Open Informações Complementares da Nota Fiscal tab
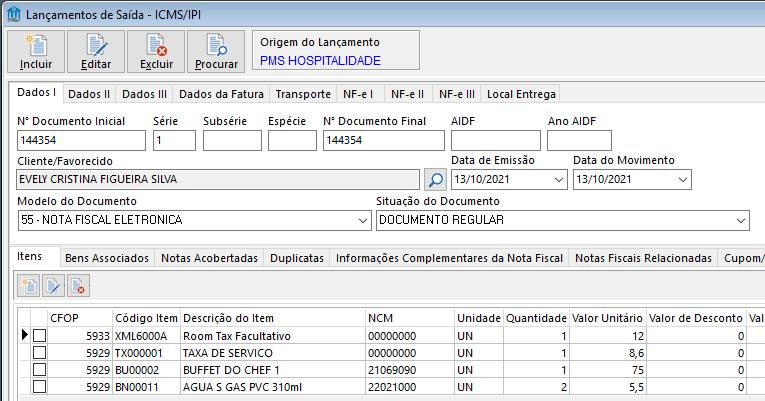 (x=449, y=258)
